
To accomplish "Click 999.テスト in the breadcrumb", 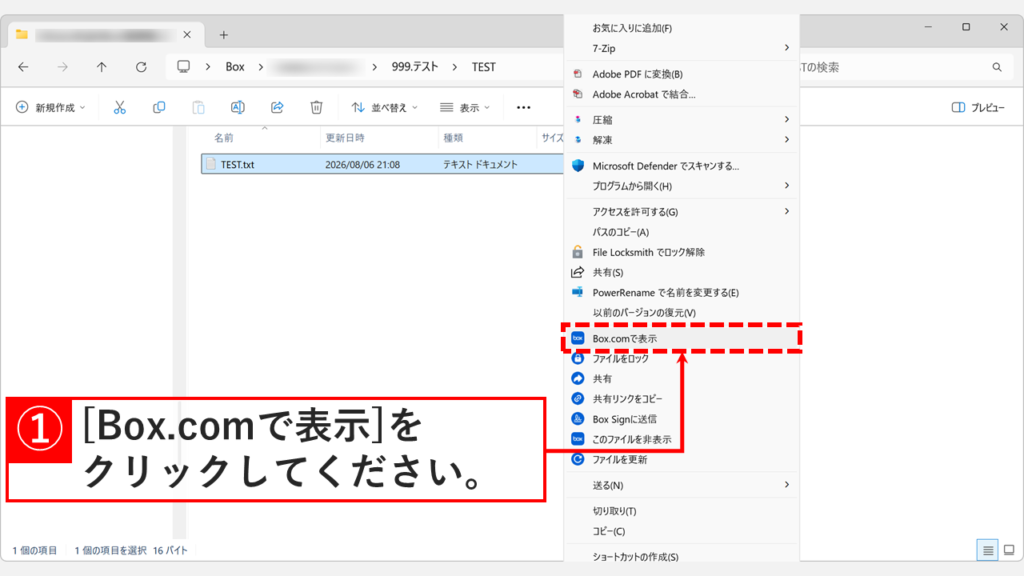I will click(415, 67).
